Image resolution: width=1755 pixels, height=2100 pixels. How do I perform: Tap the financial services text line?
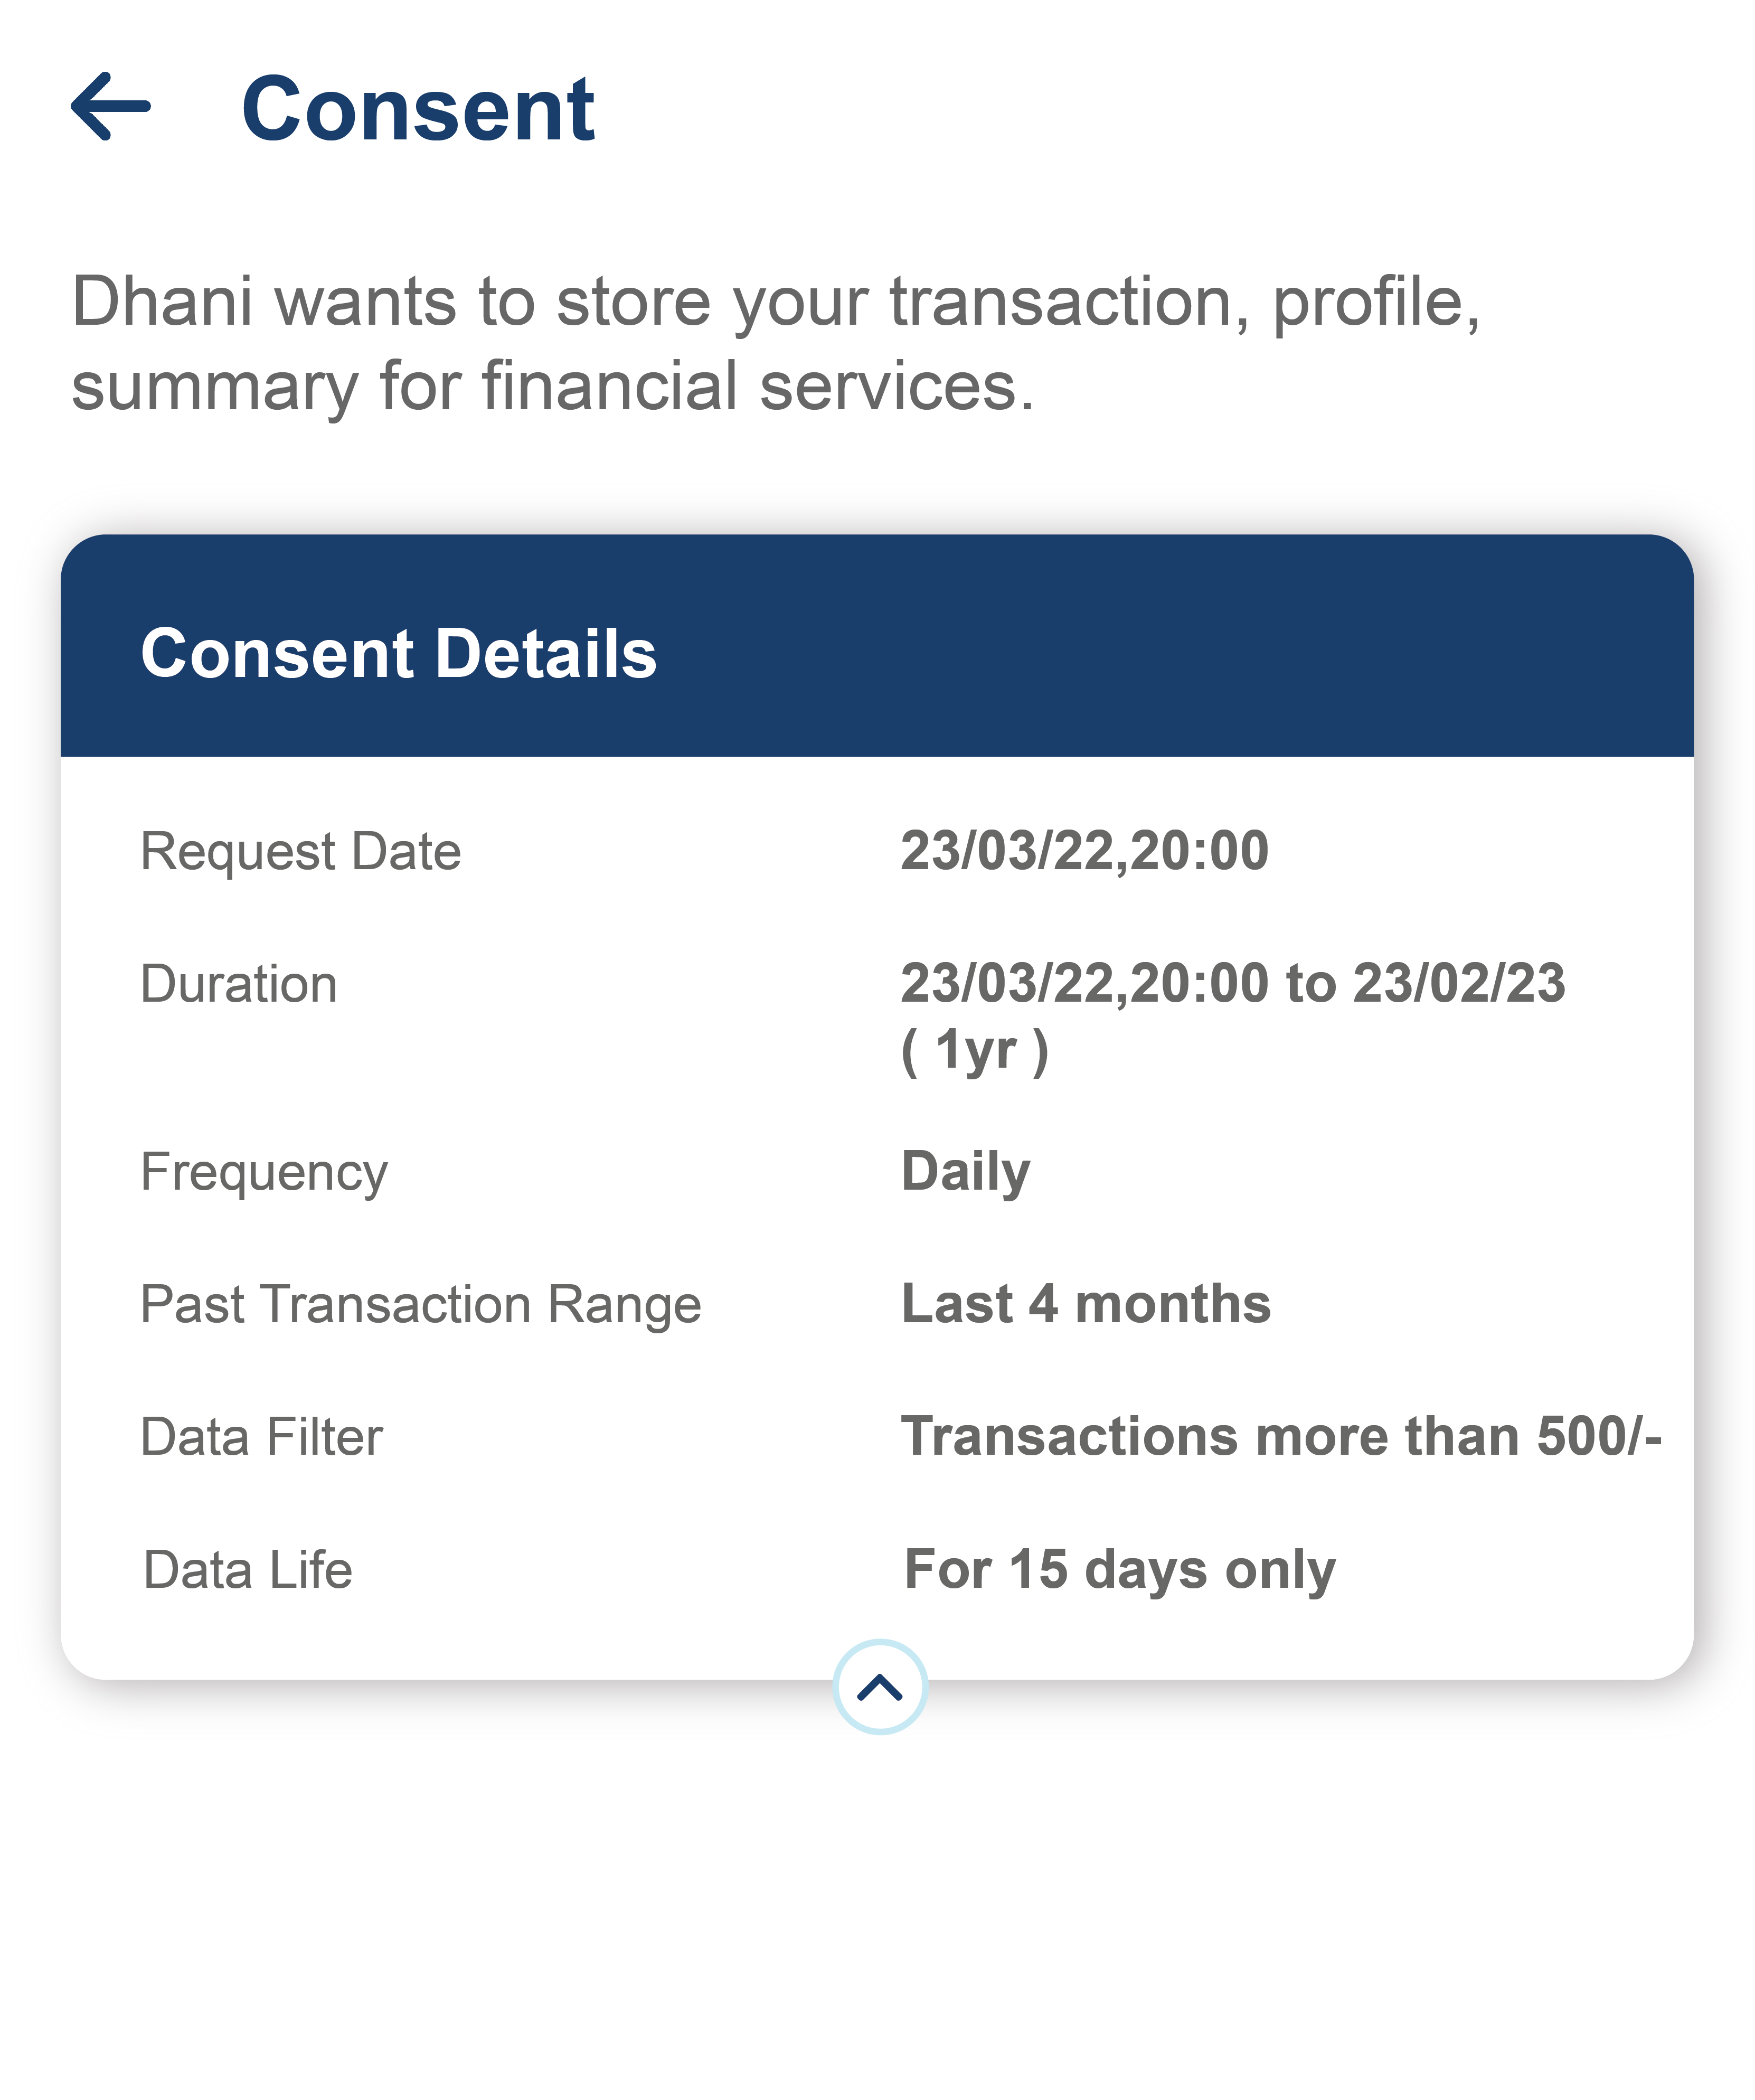(553, 387)
